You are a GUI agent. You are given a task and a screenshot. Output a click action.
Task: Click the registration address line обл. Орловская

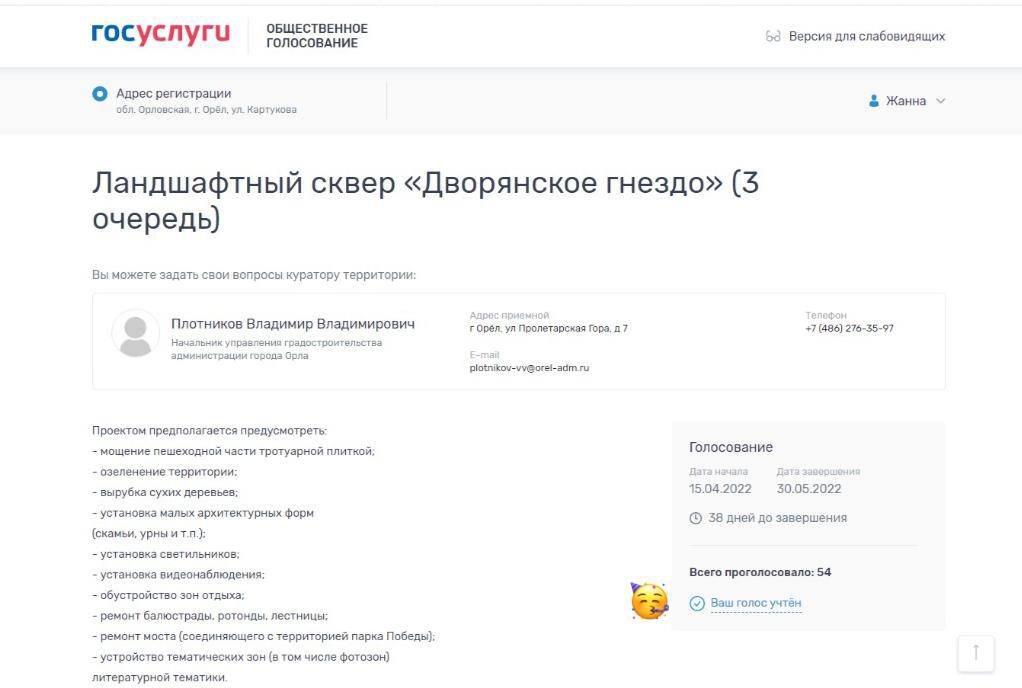(206, 110)
